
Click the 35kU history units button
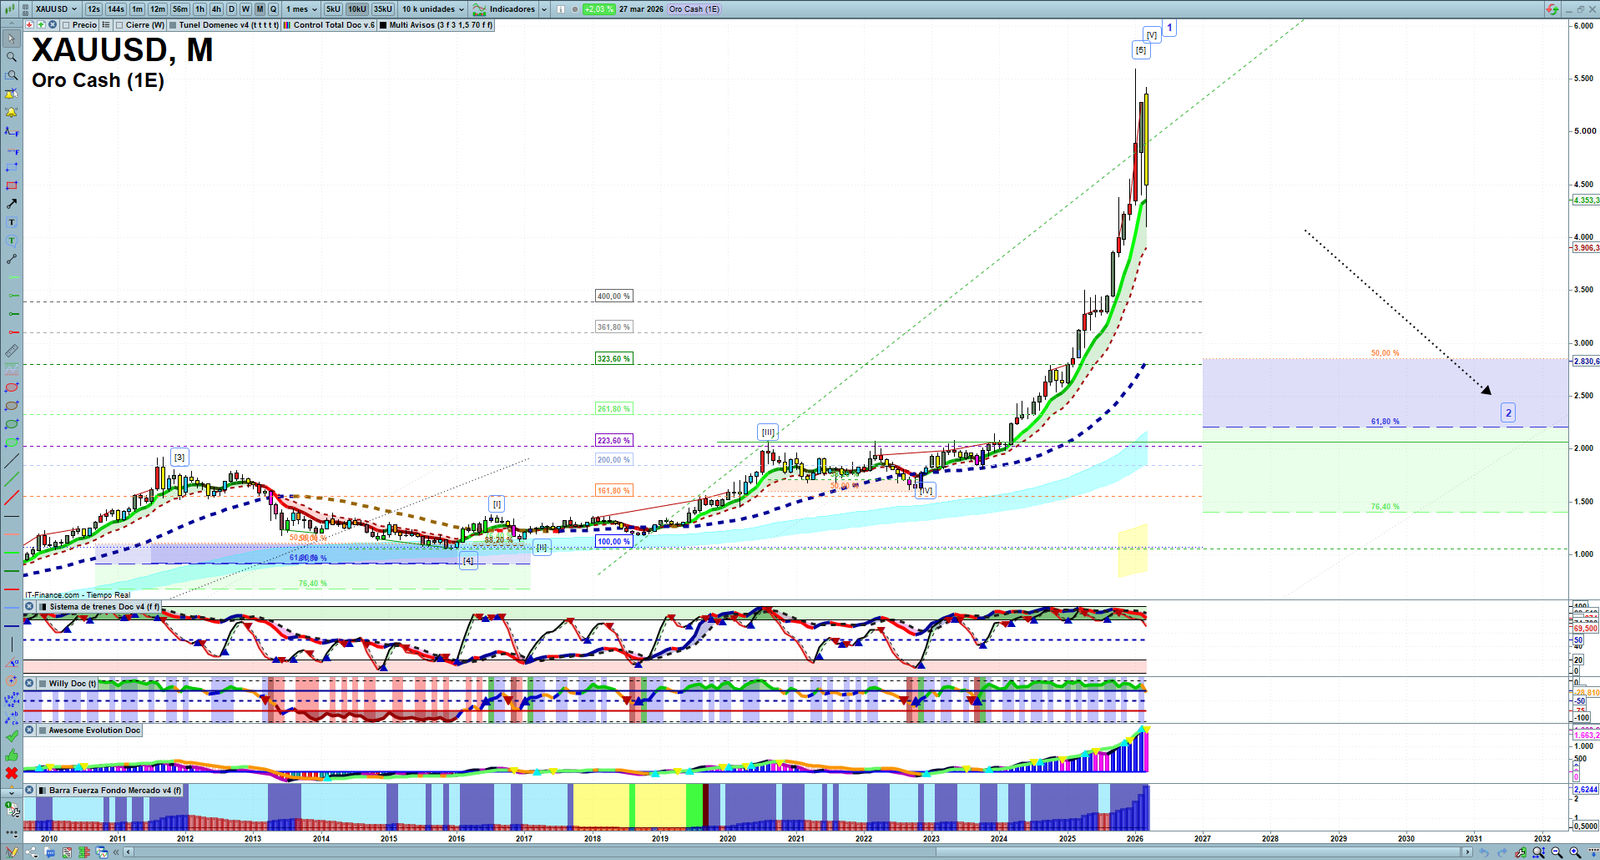[383, 9]
